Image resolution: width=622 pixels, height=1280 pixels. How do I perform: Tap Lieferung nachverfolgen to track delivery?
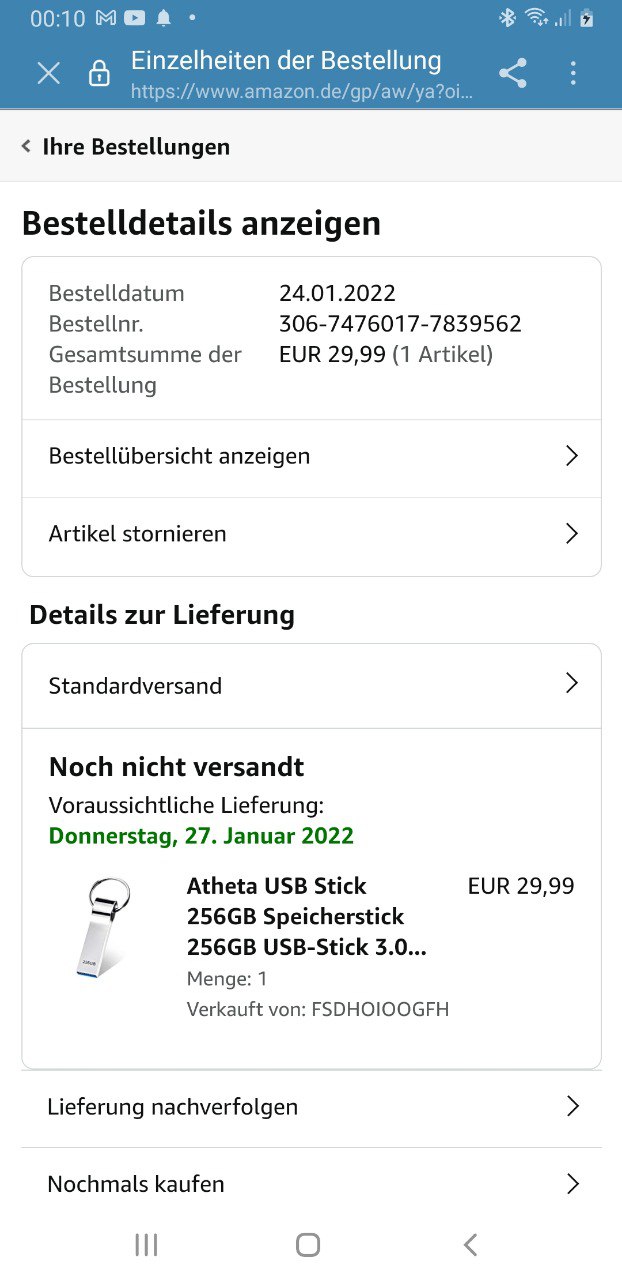point(173,1107)
